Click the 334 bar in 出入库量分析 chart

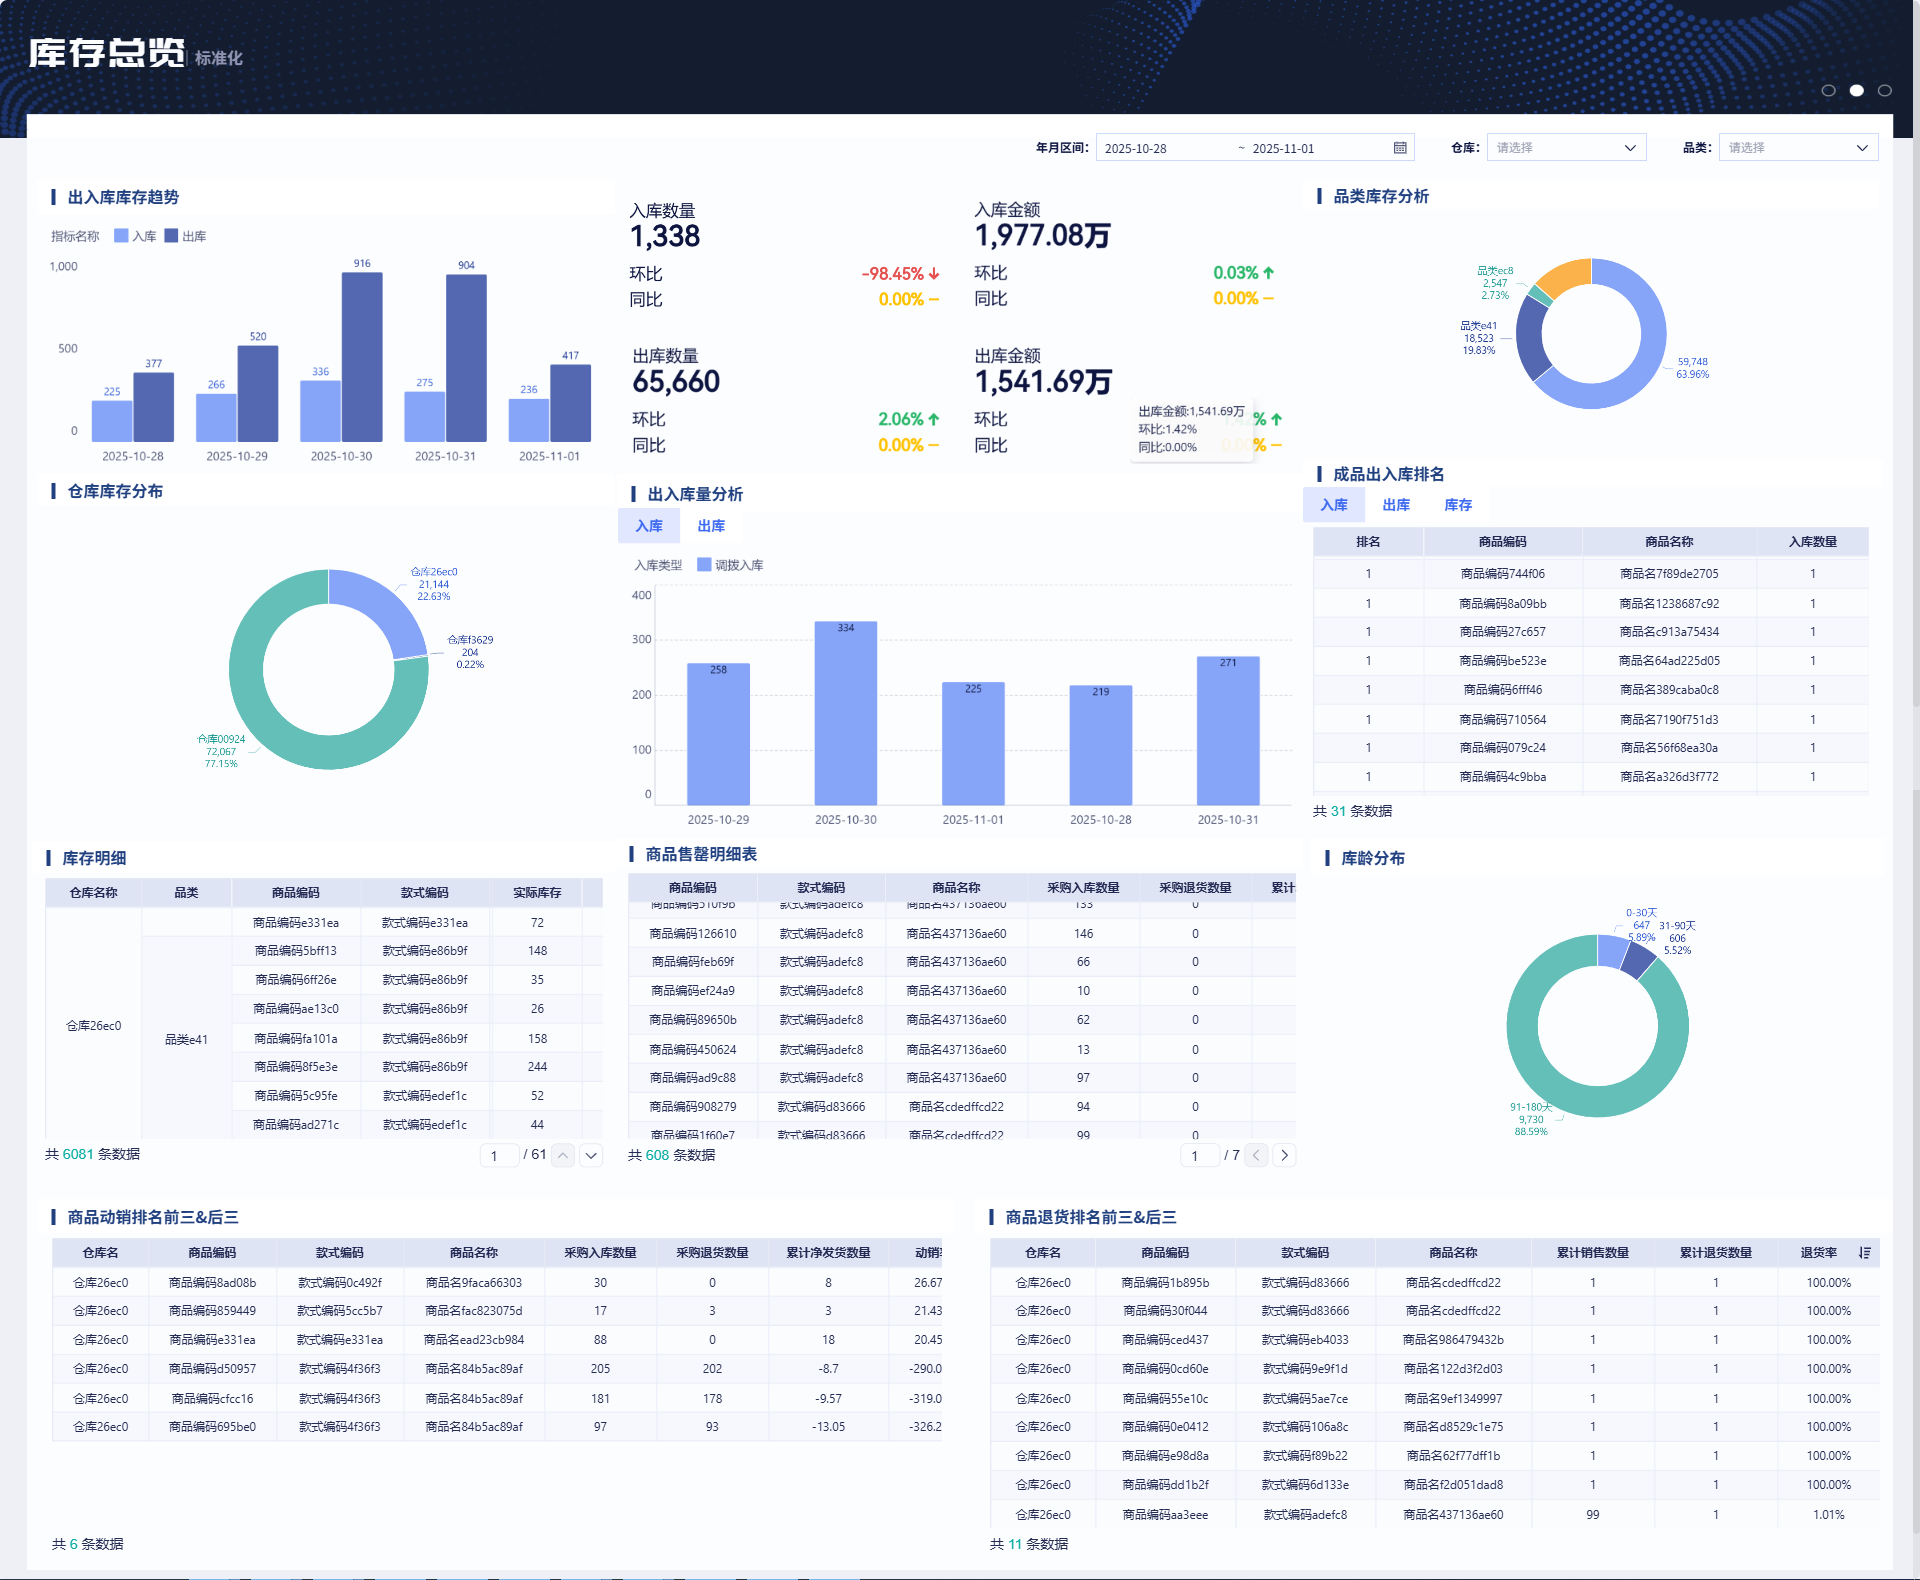tap(846, 713)
